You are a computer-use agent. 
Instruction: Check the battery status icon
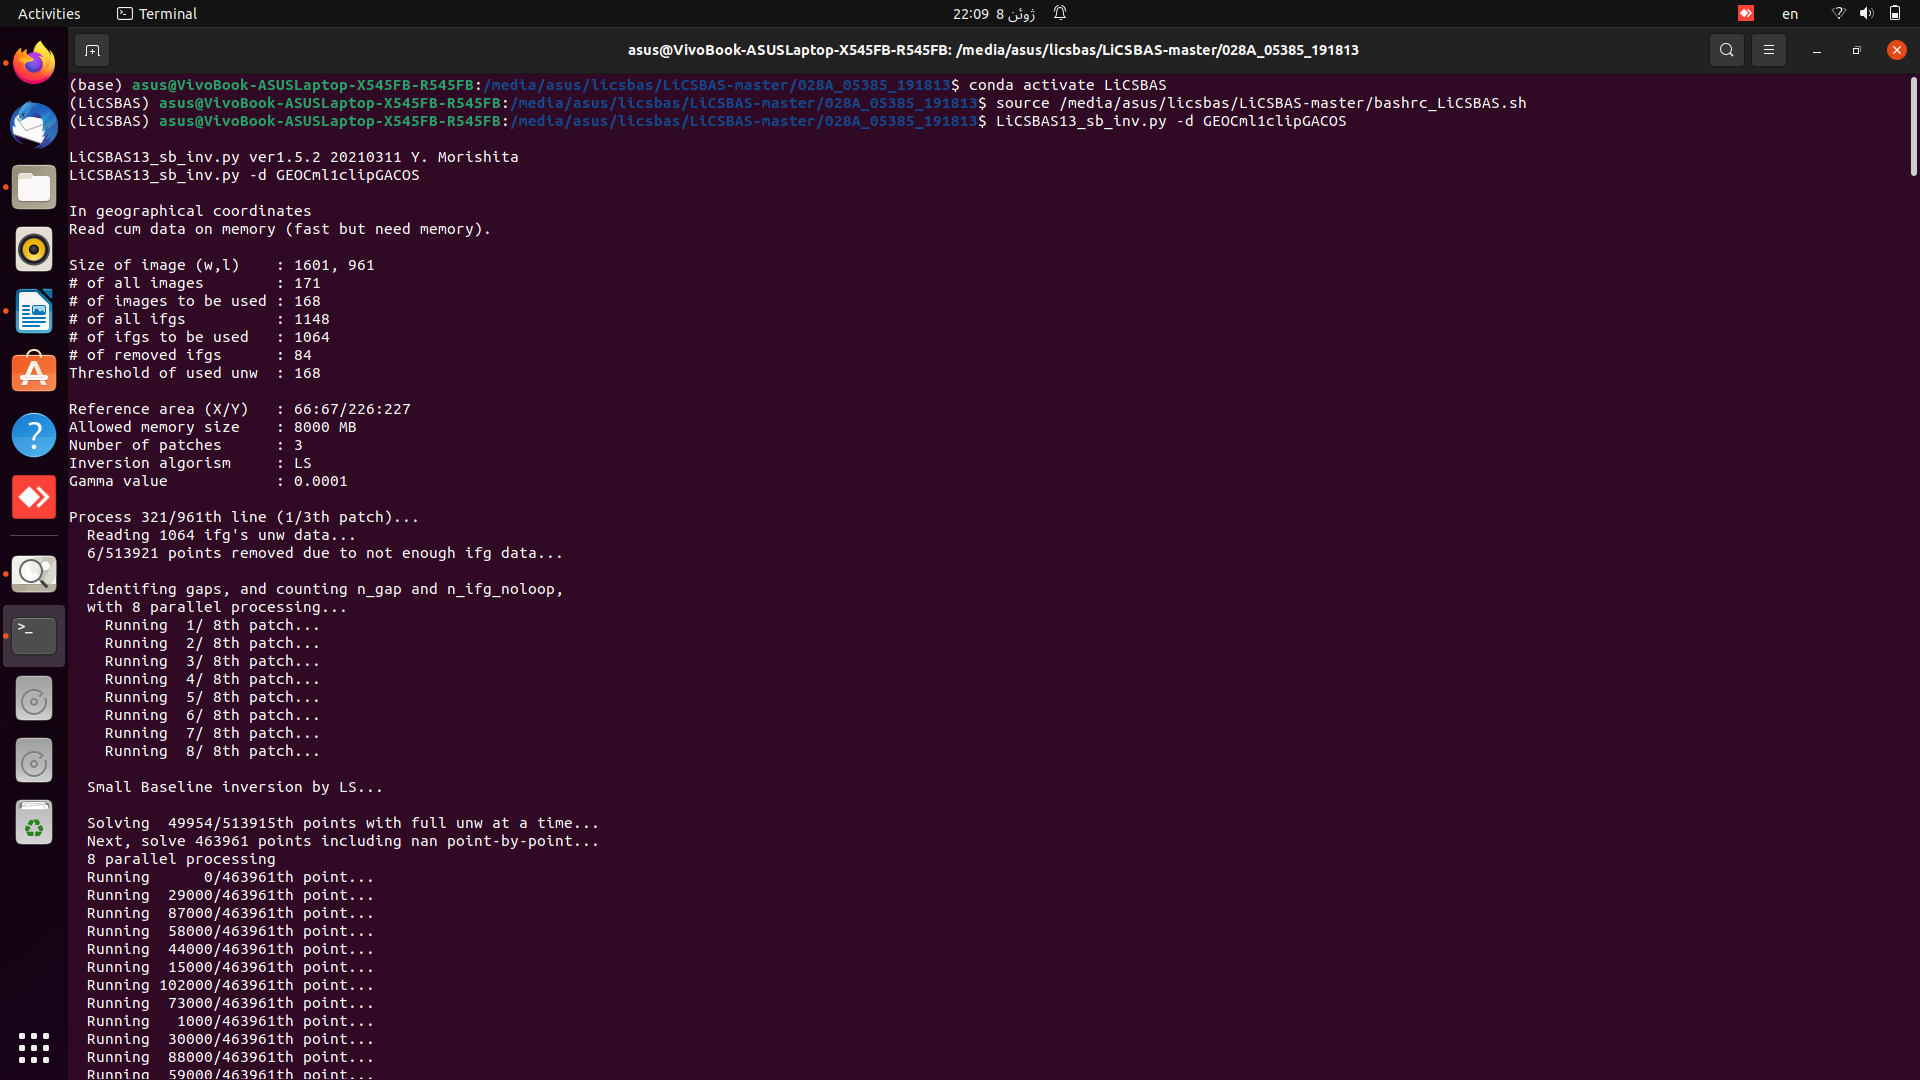click(1896, 13)
